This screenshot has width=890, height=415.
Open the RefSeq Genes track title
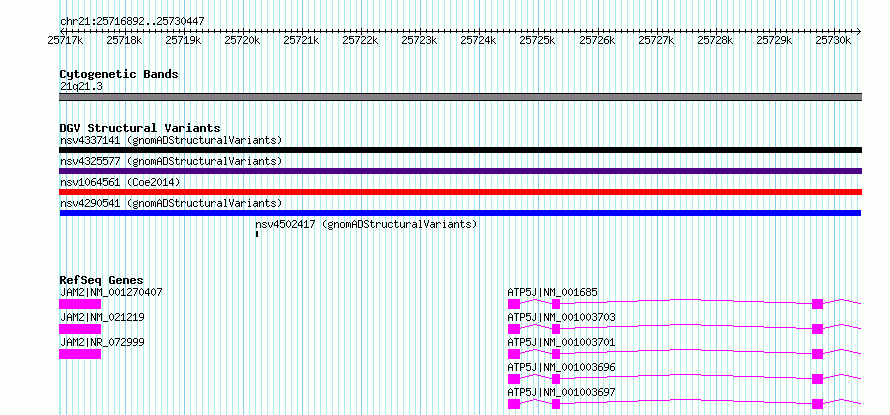tap(101, 280)
